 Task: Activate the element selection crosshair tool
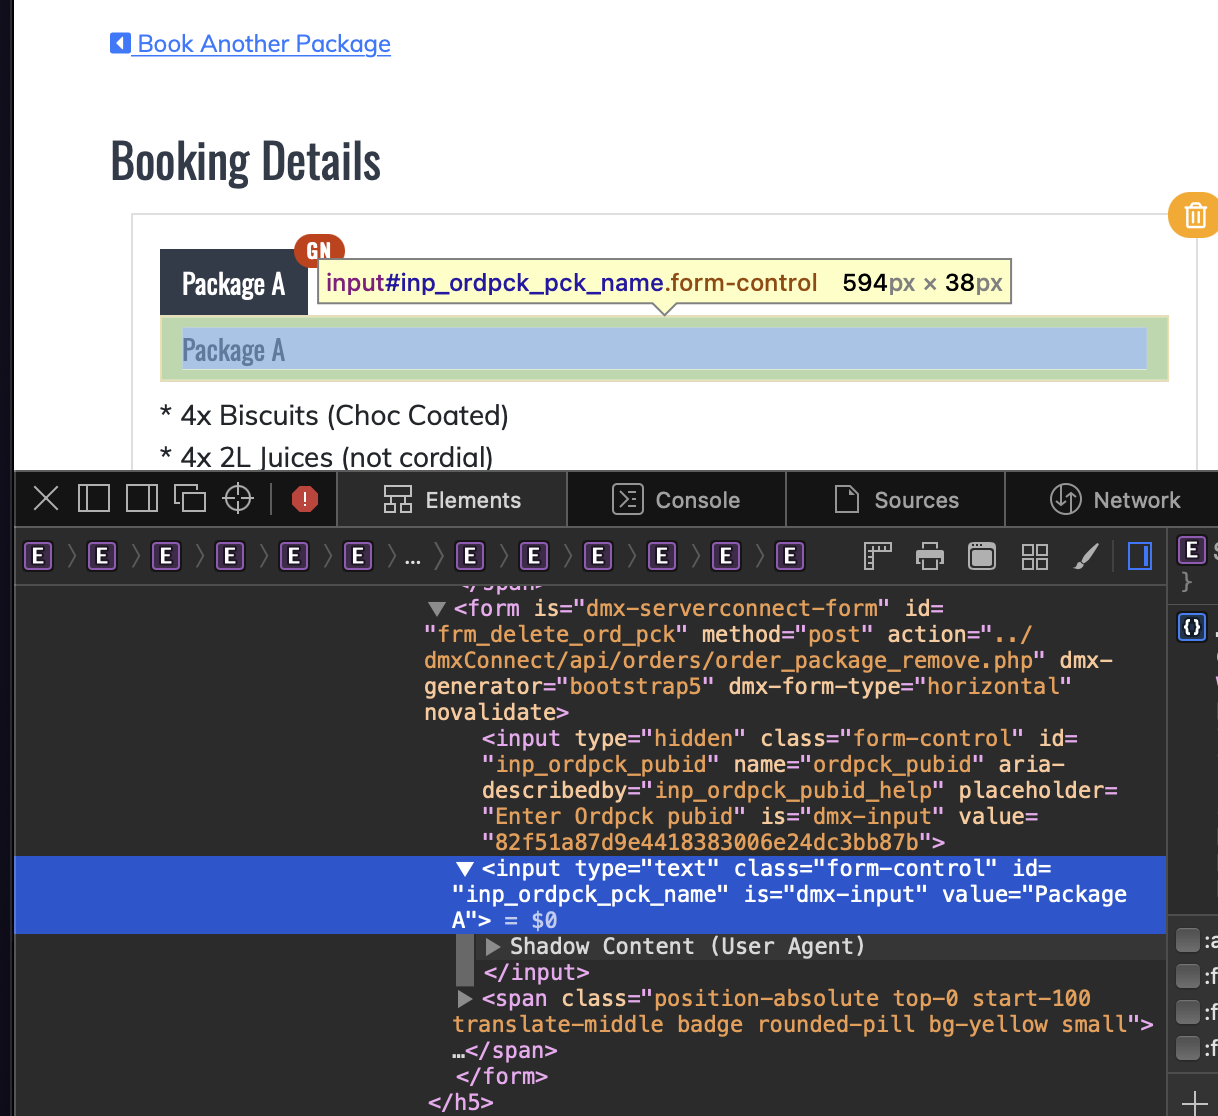tap(238, 498)
